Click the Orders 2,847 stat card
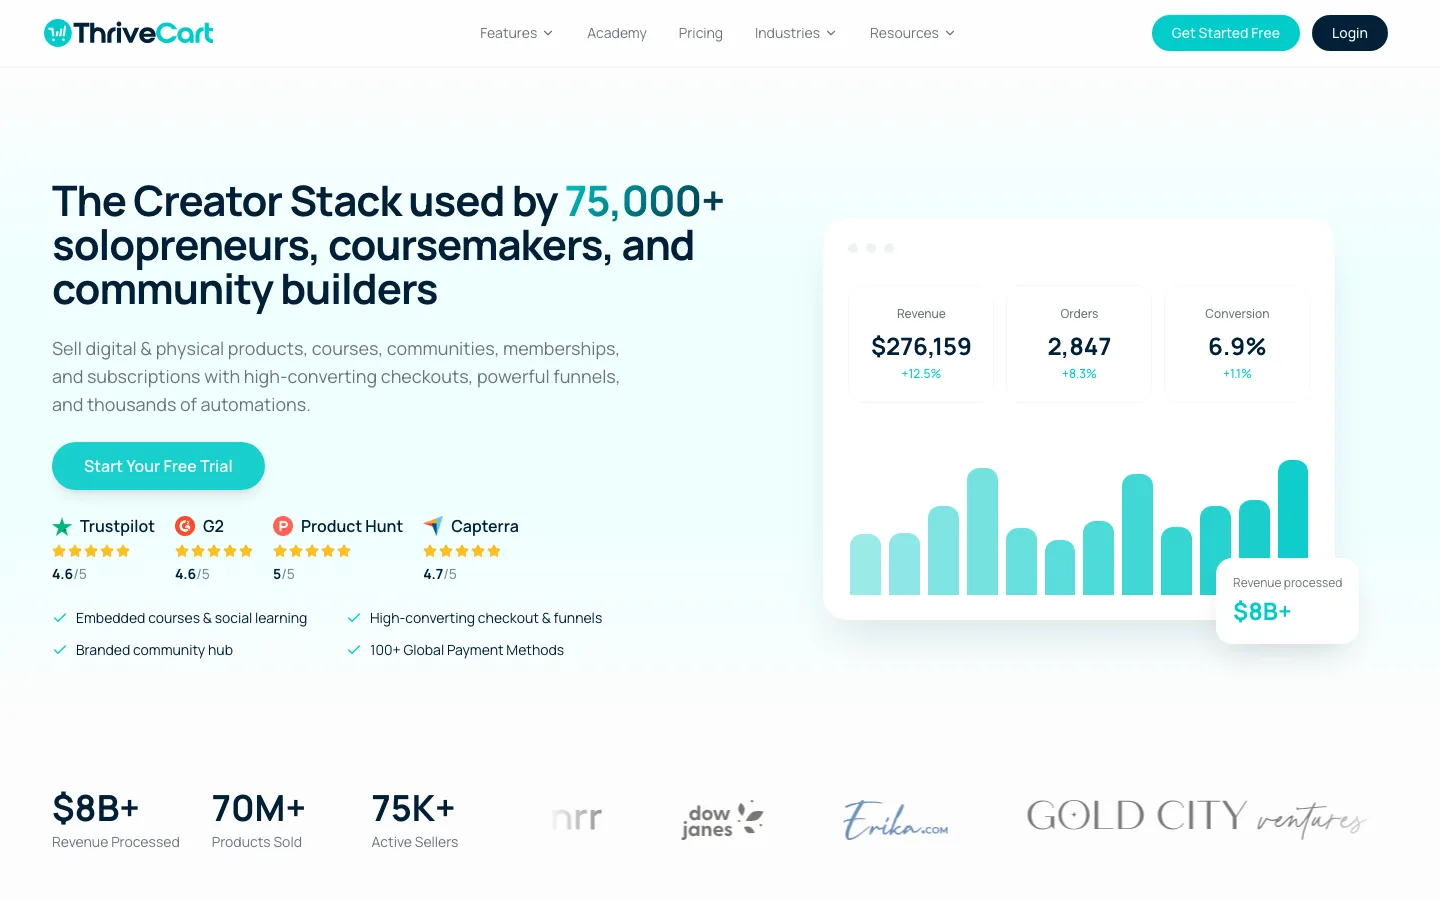This screenshot has height=900, width=1440. (1079, 344)
